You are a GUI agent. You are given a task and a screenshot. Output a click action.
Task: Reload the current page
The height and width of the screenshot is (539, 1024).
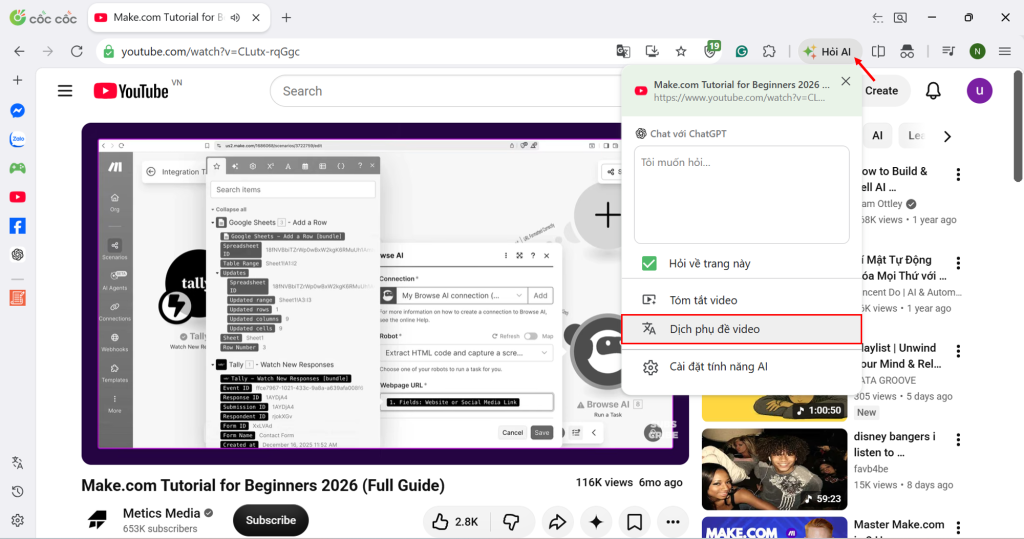pos(77,51)
